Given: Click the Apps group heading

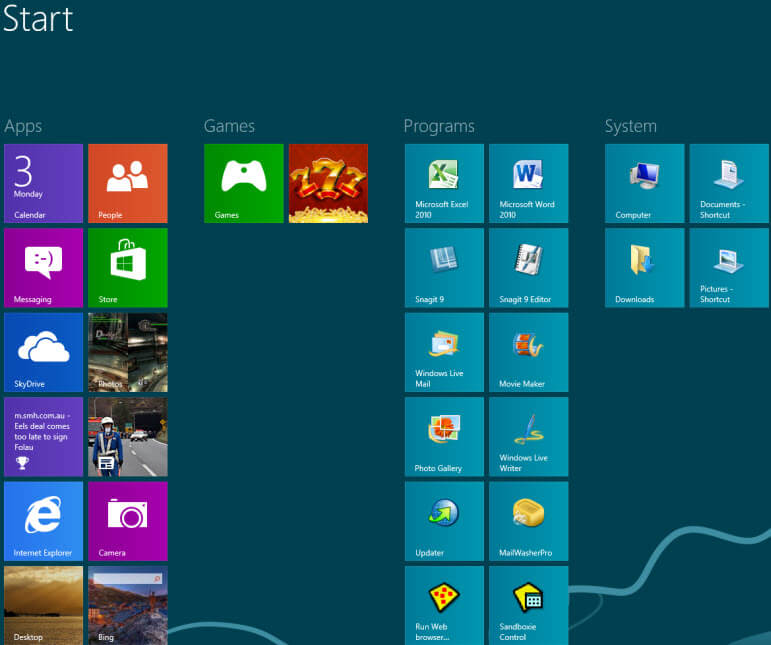Looking at the screenshot, I should (23, 127).
